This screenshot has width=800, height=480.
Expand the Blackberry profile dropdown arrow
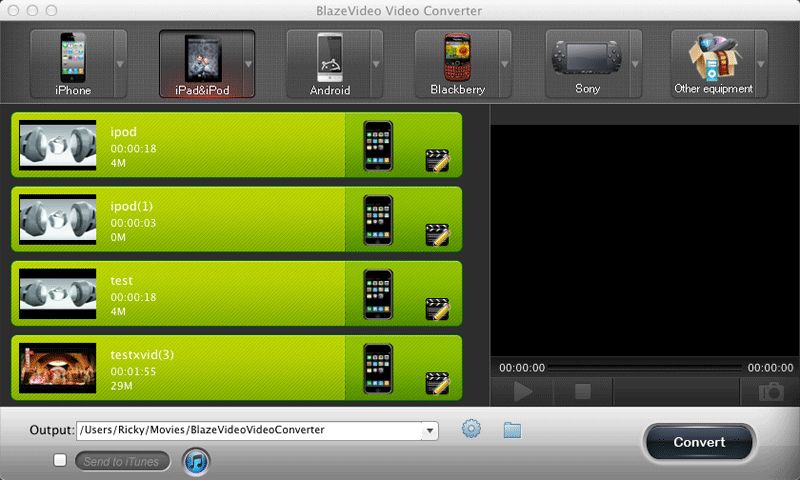[x=505, y=64]
